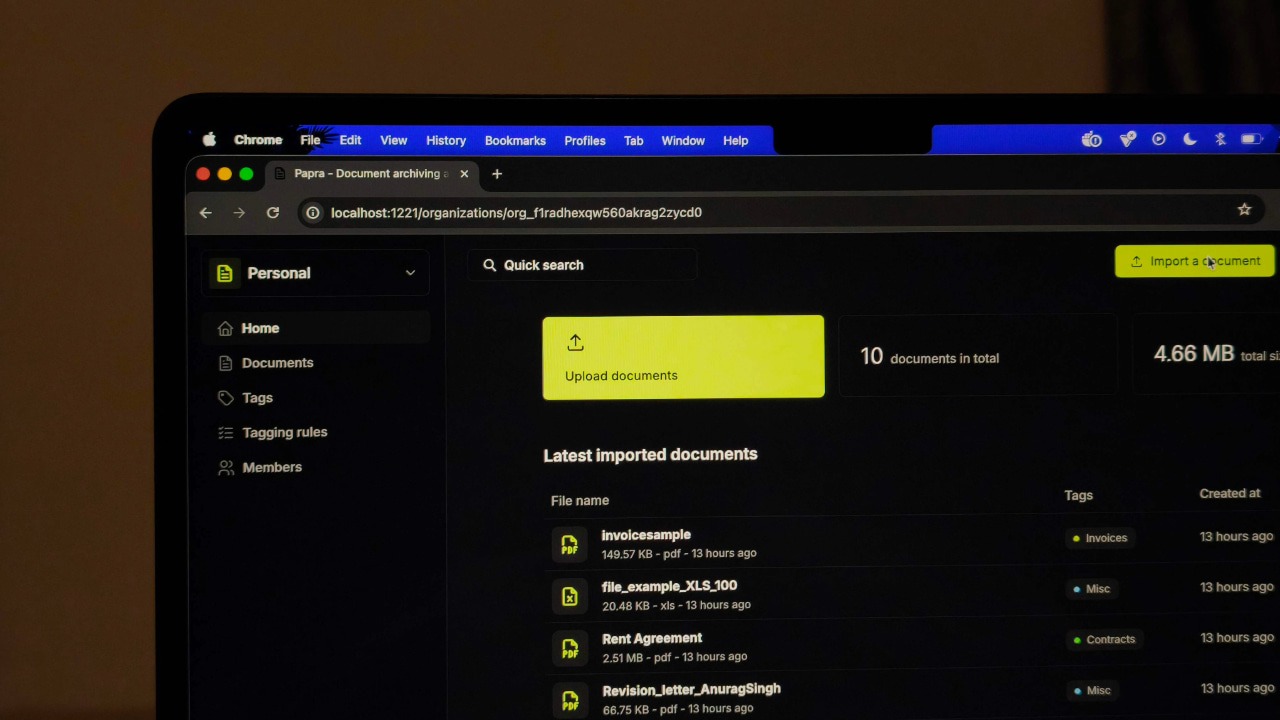This screenshot has width=1280, height=720.
Task: Toggle dark mode via the menu bar moon icon
Action: pos(1189,139)
